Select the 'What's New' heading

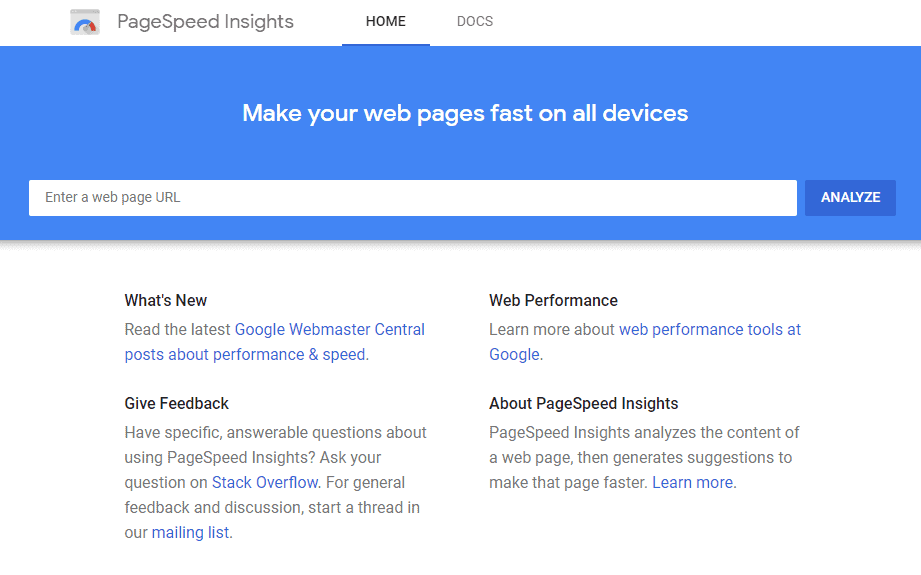(x=166, y=301)
